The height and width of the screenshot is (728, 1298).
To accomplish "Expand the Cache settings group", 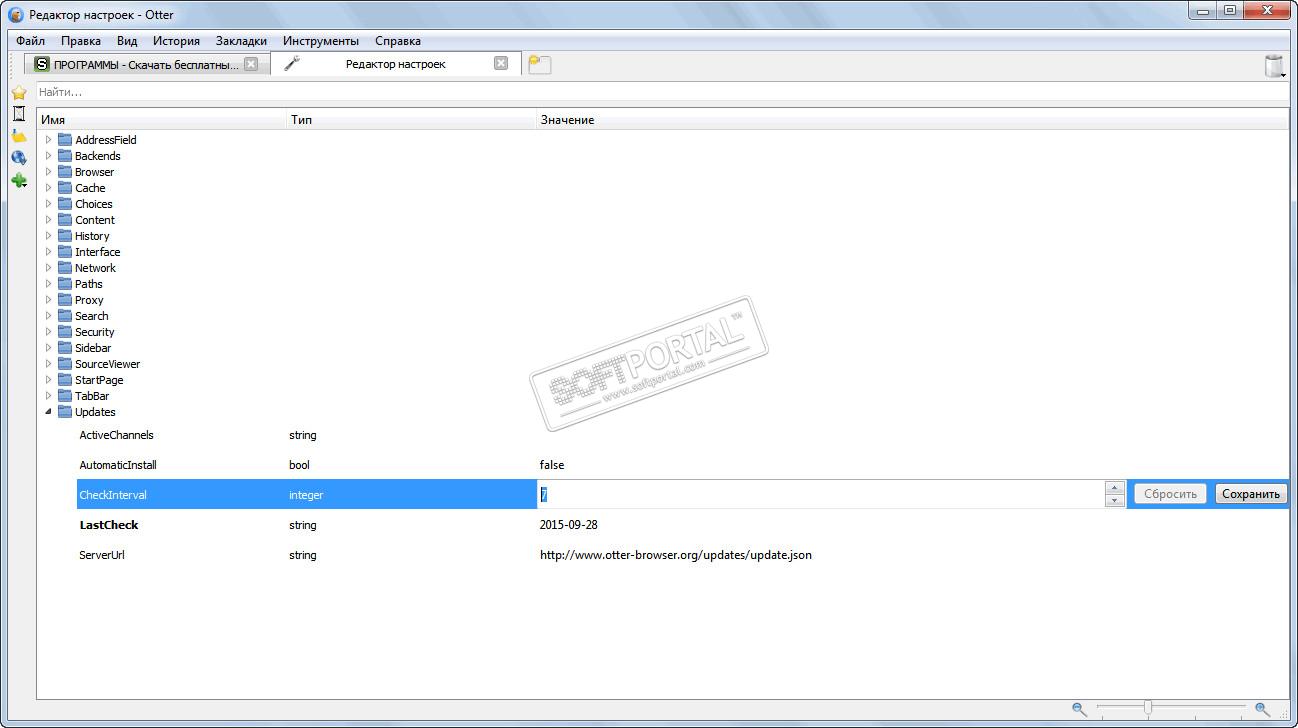I will (x=48, y=188).
